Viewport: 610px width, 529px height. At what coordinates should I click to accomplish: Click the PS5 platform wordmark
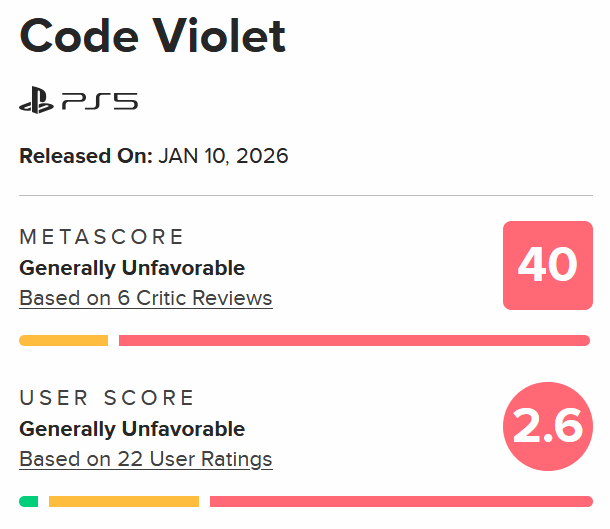100,101
